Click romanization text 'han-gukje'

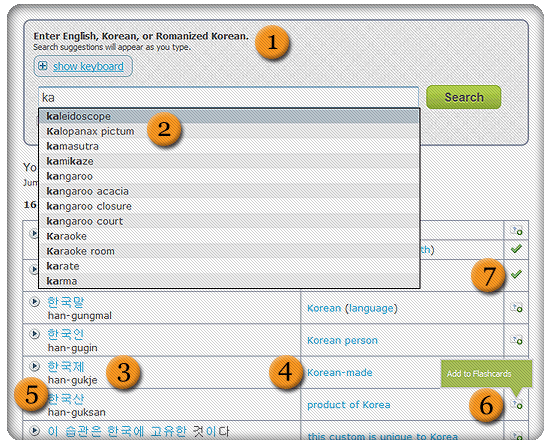pyautogui.click(x=72, y=380)
